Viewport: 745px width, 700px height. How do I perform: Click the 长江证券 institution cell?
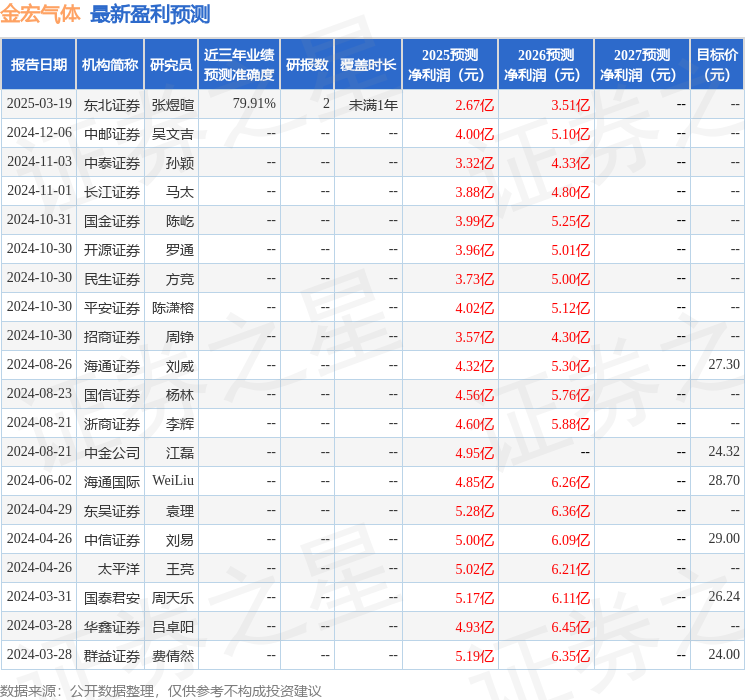point(112,192)
